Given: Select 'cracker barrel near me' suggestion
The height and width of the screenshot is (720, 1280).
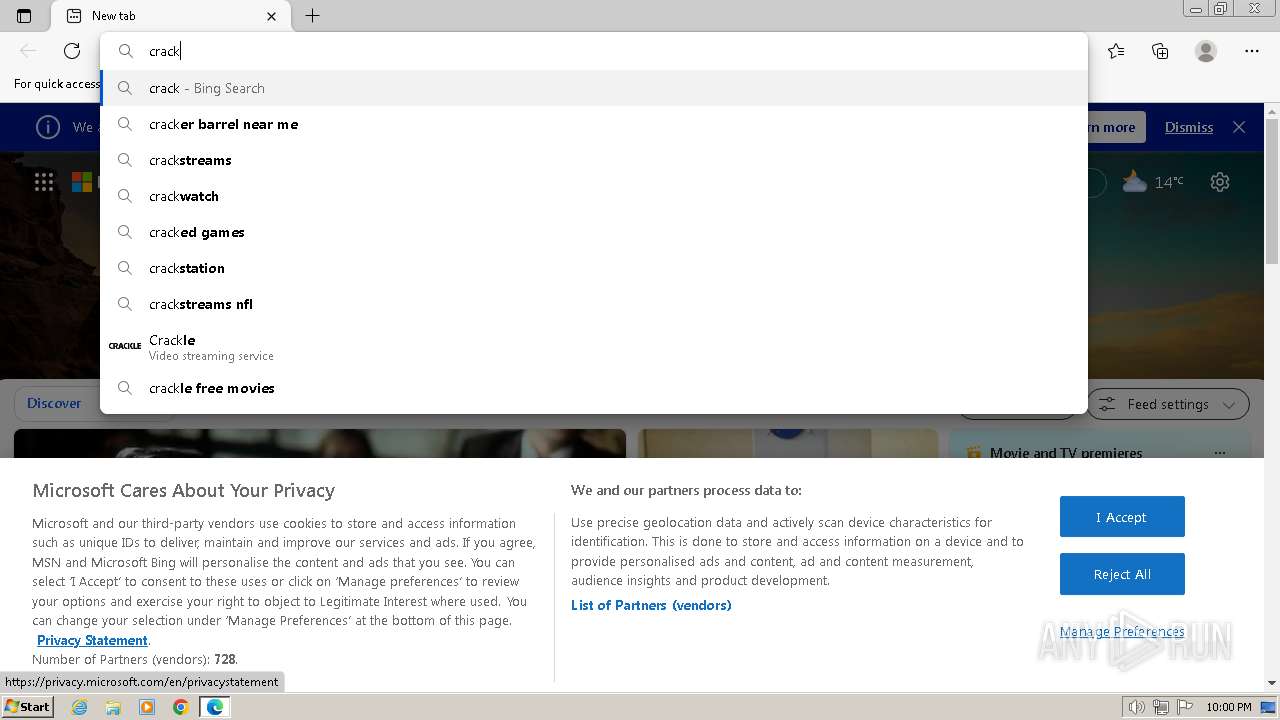Looking at the screenshot, I should (594, 124).
